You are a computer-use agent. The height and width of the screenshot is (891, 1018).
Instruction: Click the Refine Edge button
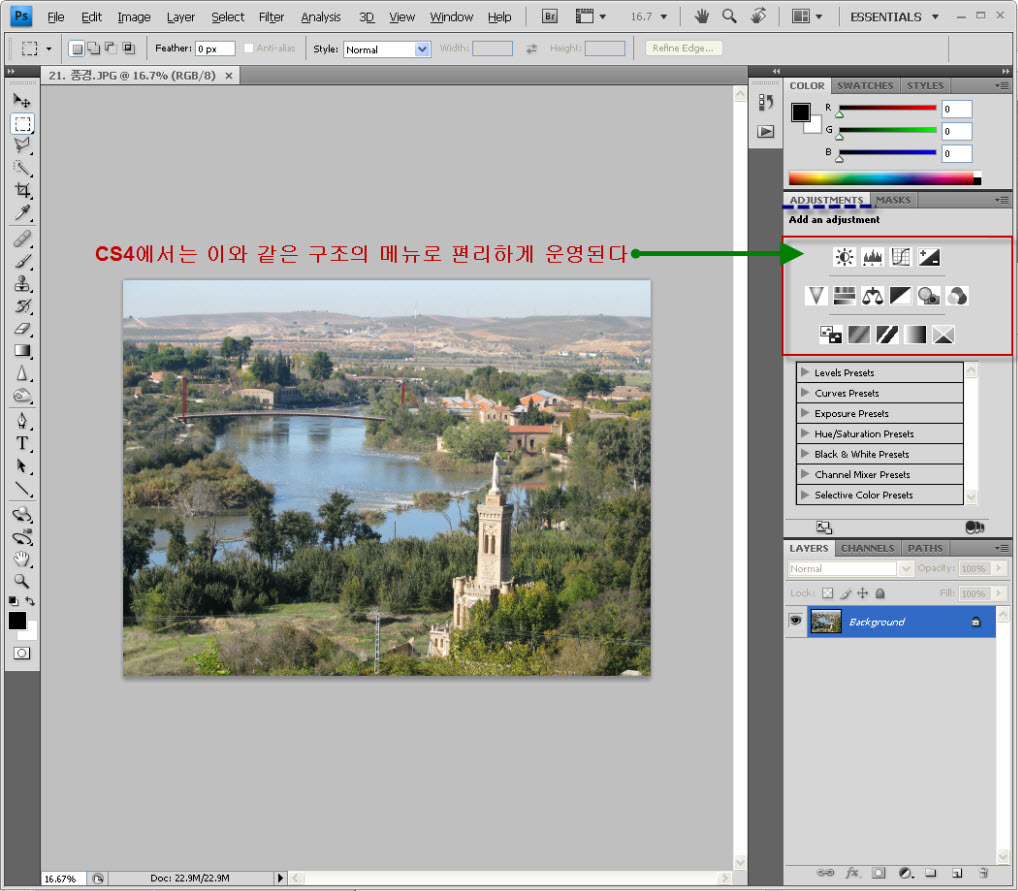[684, 48]
